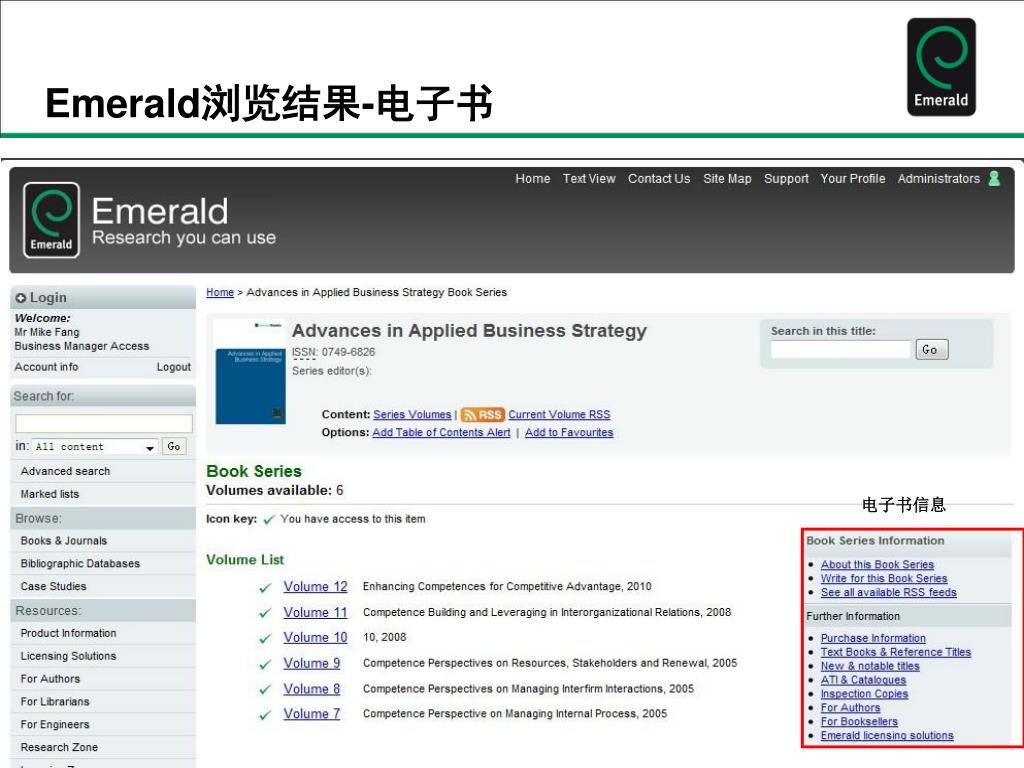Open Emerald licensing solutions link
This screenshot has height=768, width=1024.
[x=887, y=735]
